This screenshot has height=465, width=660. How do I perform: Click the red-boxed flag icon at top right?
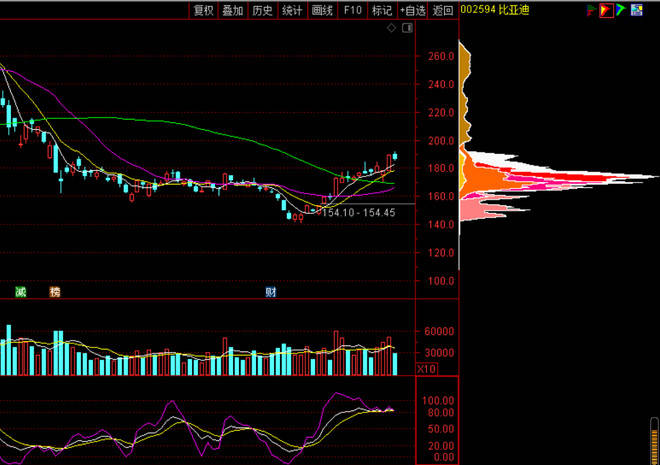[606, 10]
